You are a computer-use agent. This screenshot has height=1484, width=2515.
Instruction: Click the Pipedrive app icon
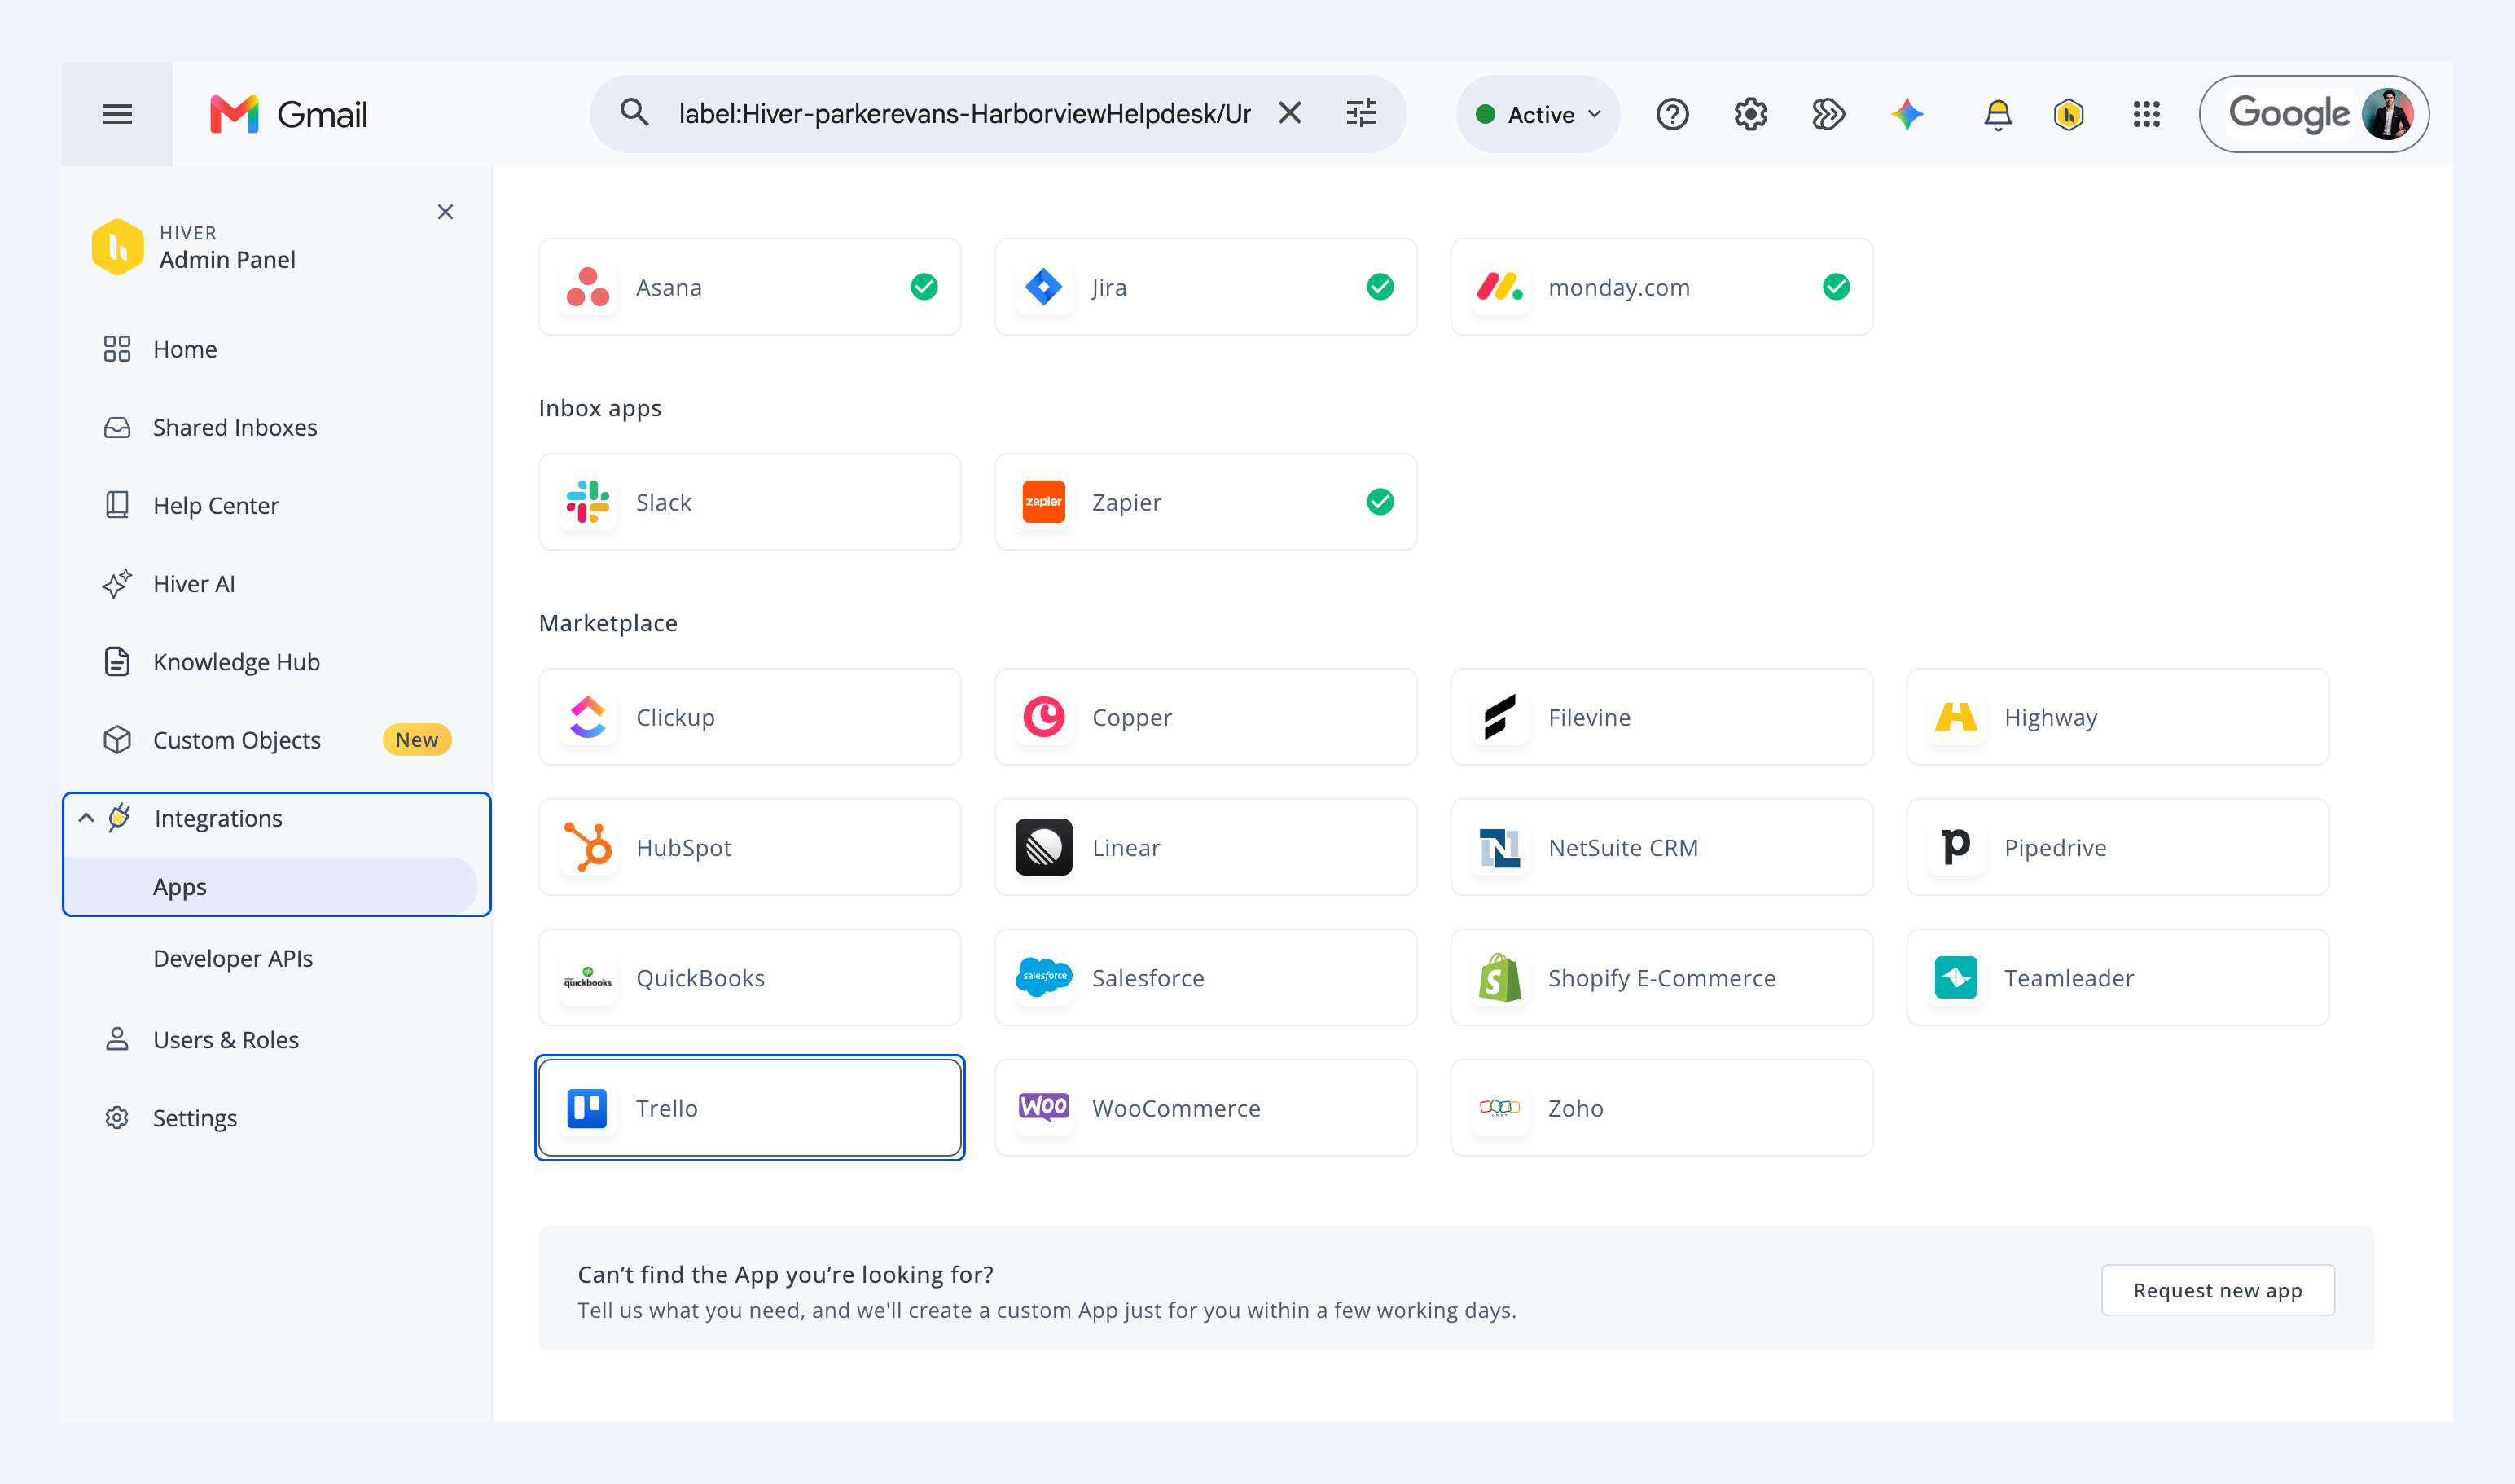(1956, 847)
